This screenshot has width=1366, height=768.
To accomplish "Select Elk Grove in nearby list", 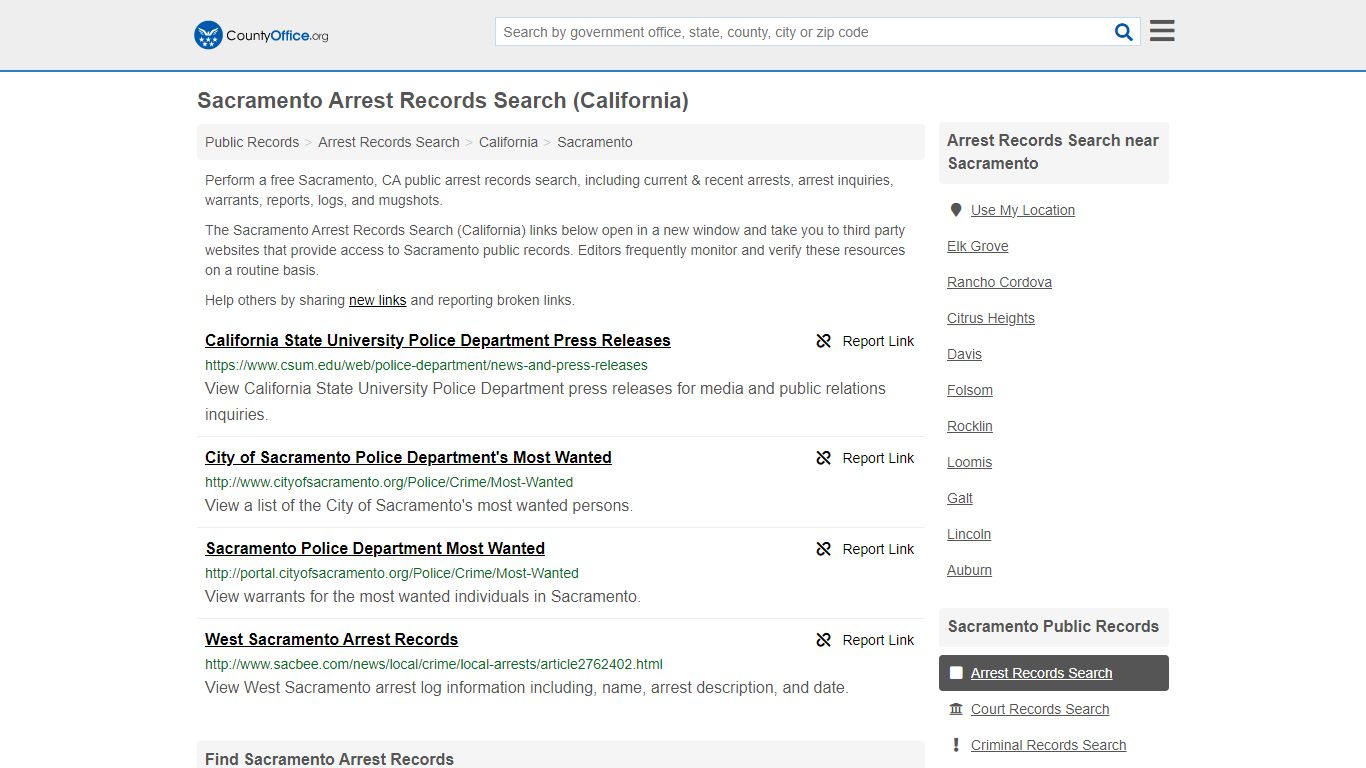I will tap(978, 246).
